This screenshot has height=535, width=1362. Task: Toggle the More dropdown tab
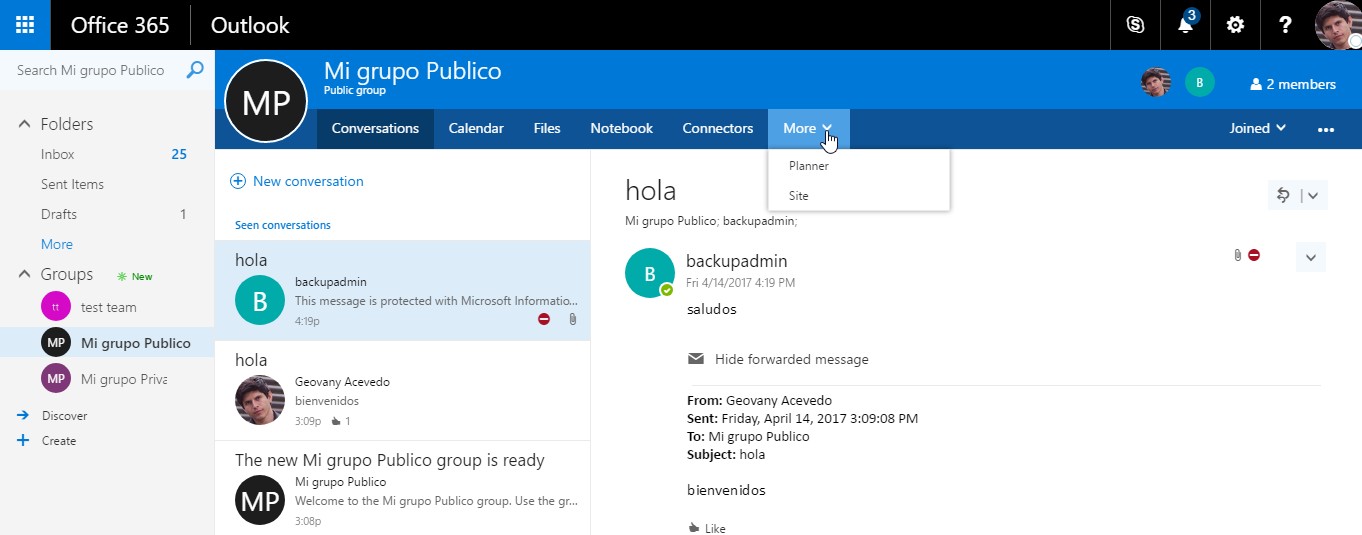[808, 128]
